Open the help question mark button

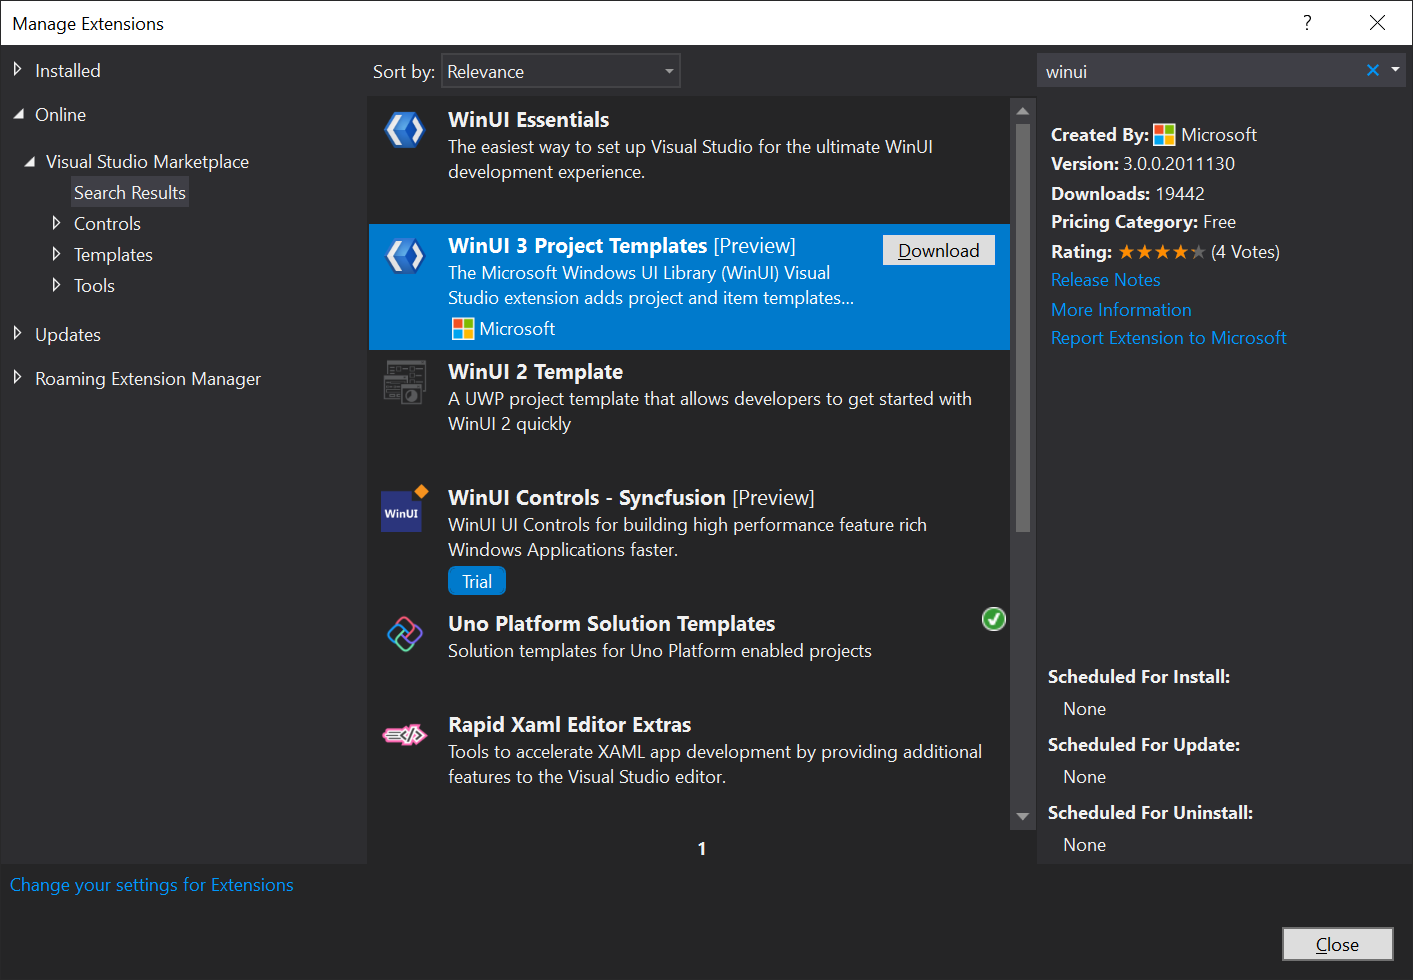(1307, 23)
